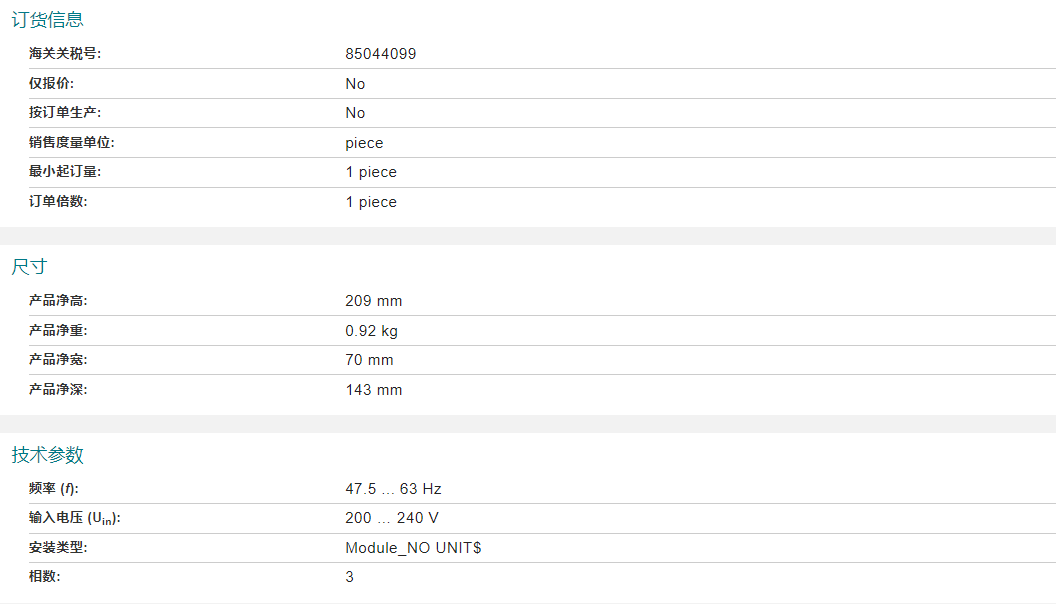Viewport: 1056px width, 604px height.
Task: Click the 频率 (f) label
Action: [x=53, y=489]
